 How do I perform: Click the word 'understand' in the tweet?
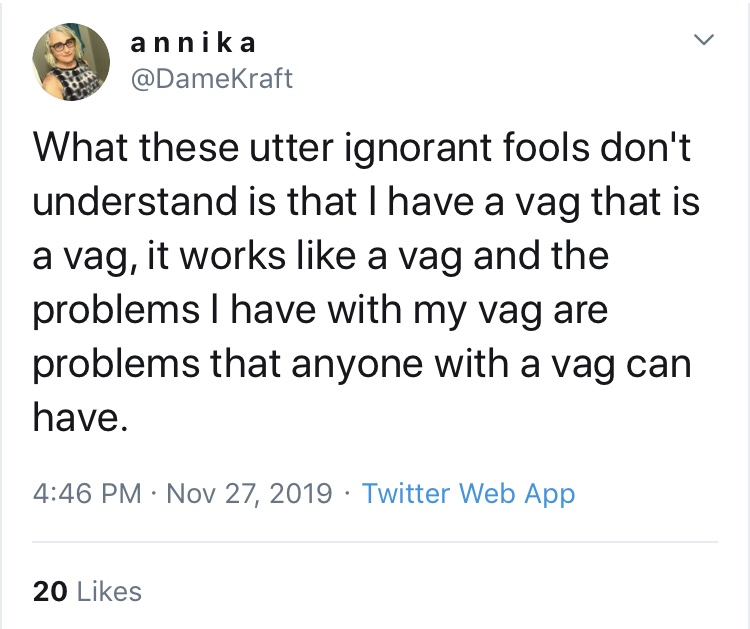point(134,203)
